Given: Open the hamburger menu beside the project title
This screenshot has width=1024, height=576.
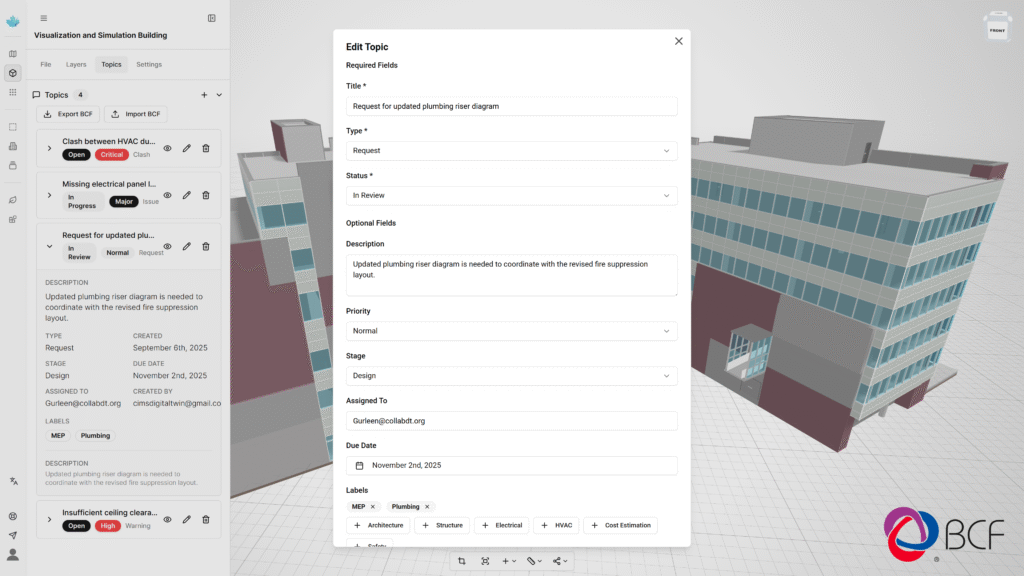Looking at the screenshot, I should click(x=43, y=17).
